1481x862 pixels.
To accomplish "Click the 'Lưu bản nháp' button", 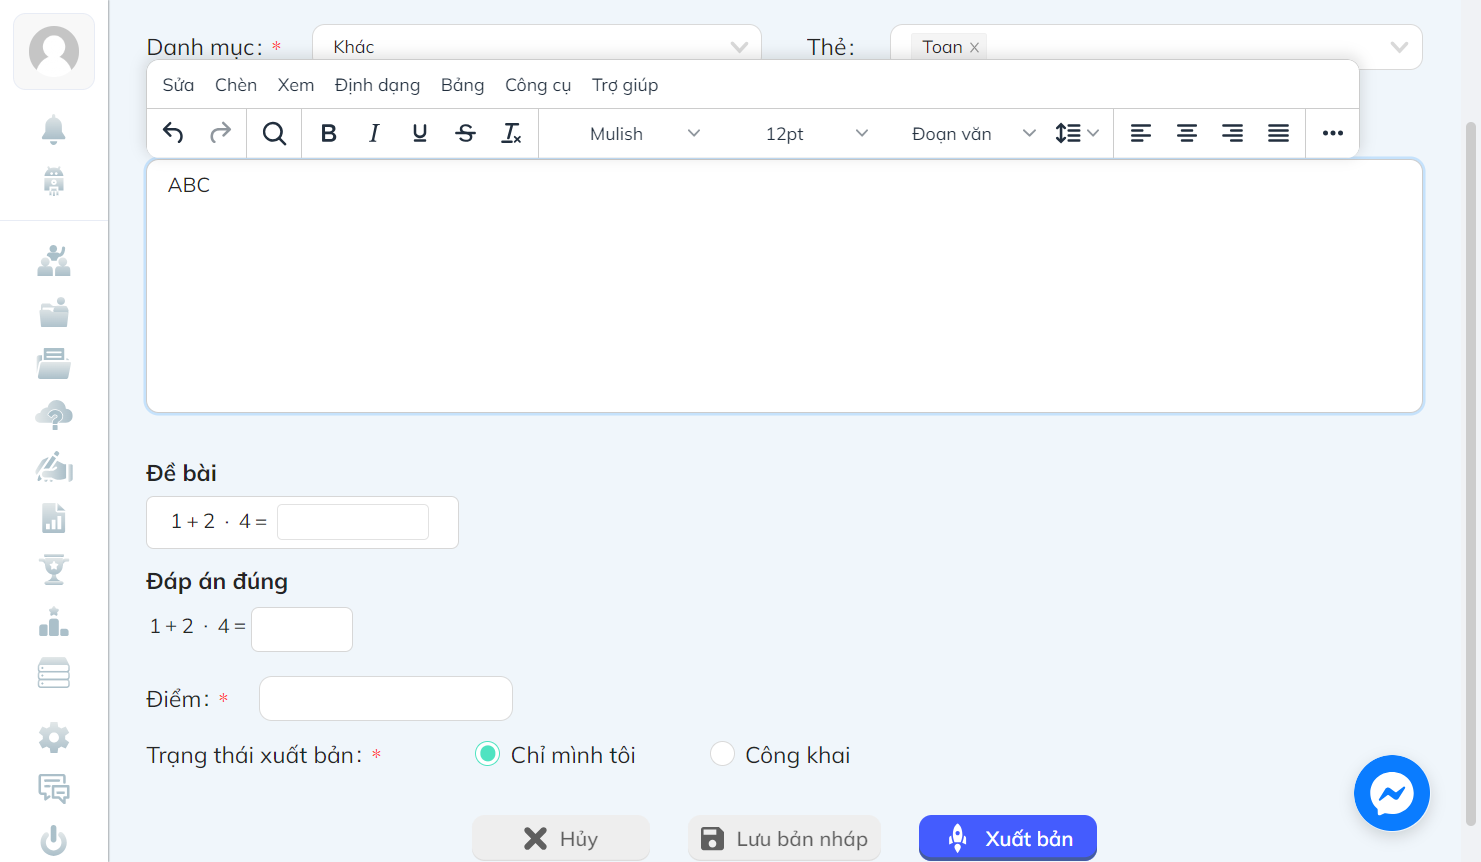I will coord(784,838).
